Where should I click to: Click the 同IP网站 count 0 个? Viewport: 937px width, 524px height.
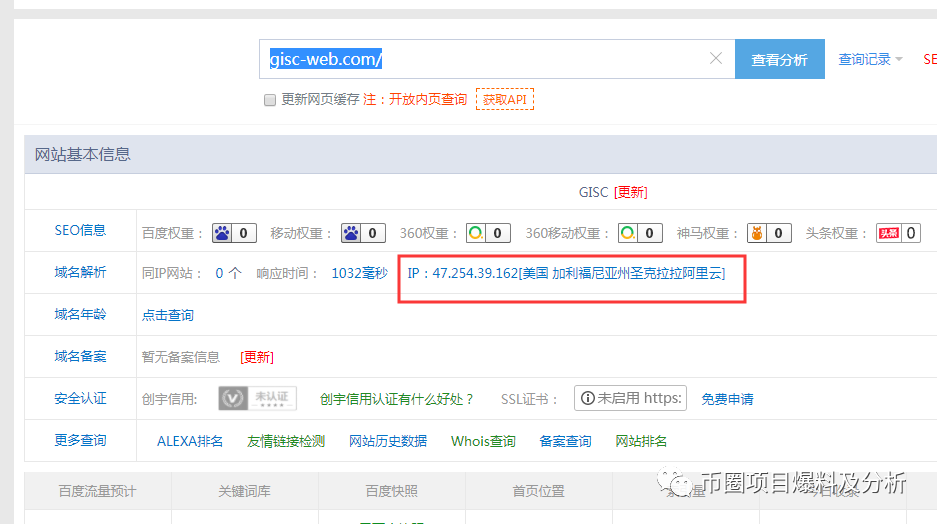[228, 273]
